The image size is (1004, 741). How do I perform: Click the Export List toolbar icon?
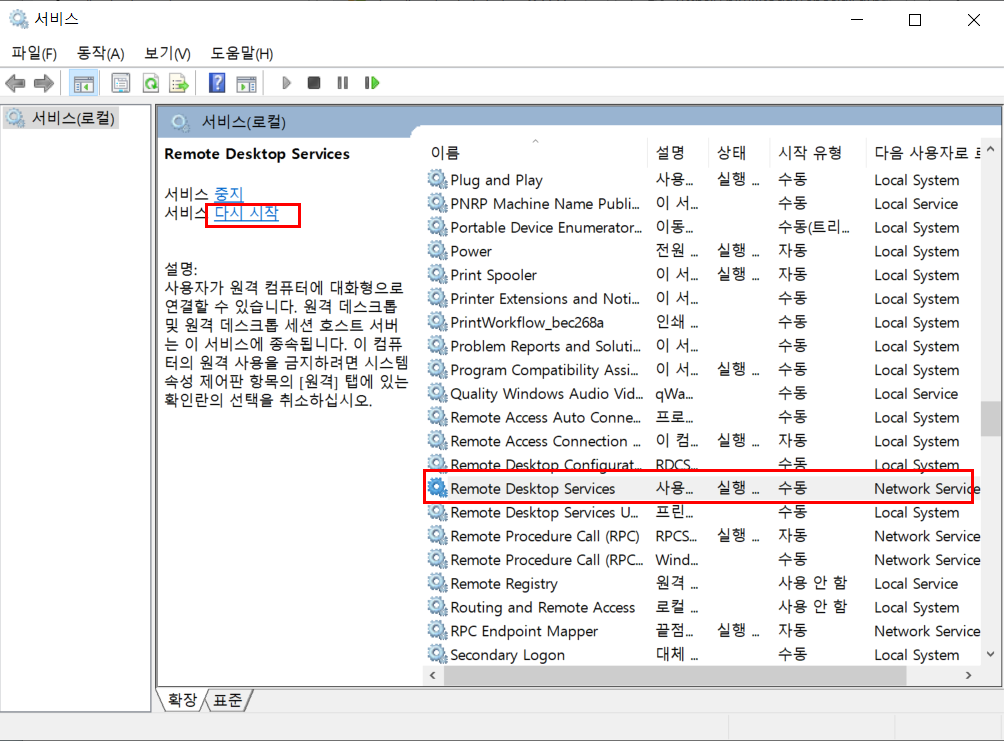[x=179, y=83]
